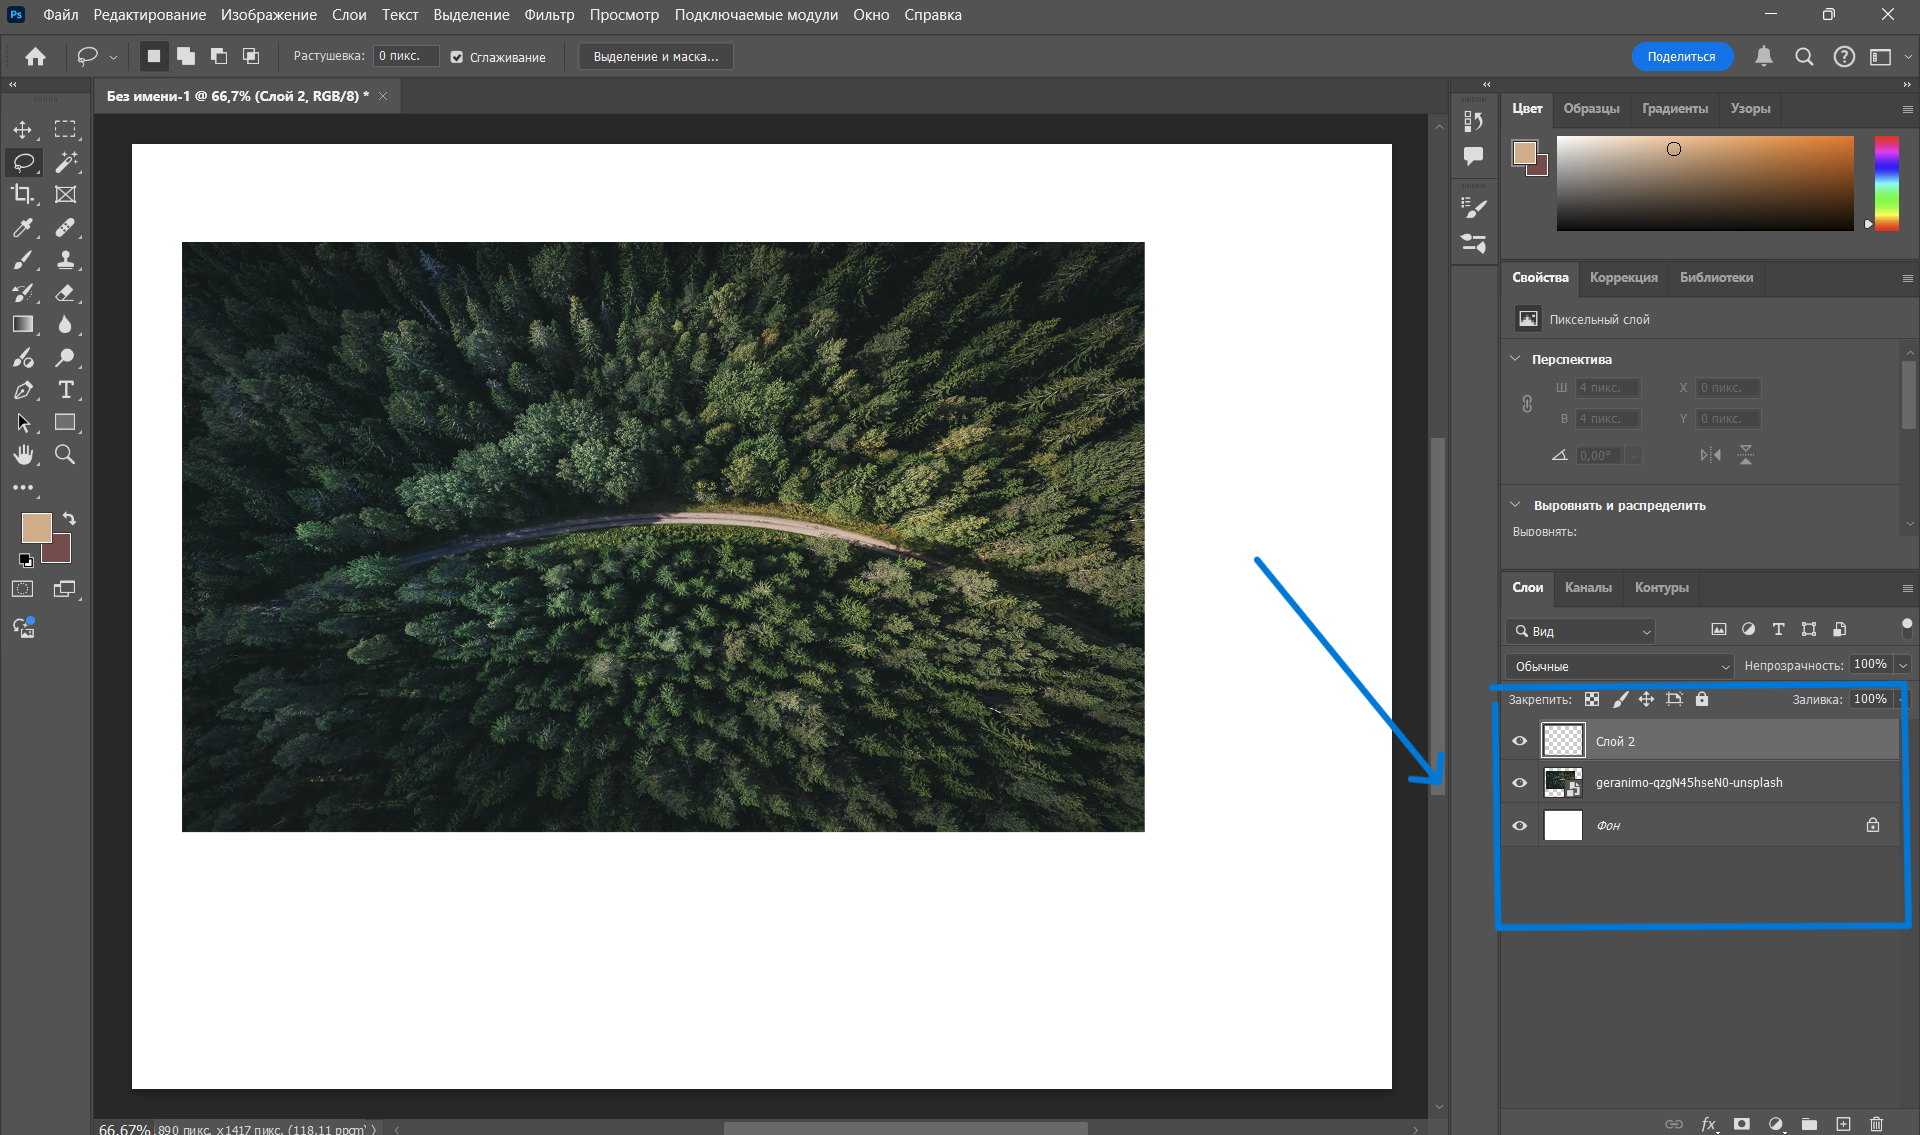This screenshot has width=1920, height=1135.
Task: Open the blend mode Обычные dropdown
Action: 1619,666
